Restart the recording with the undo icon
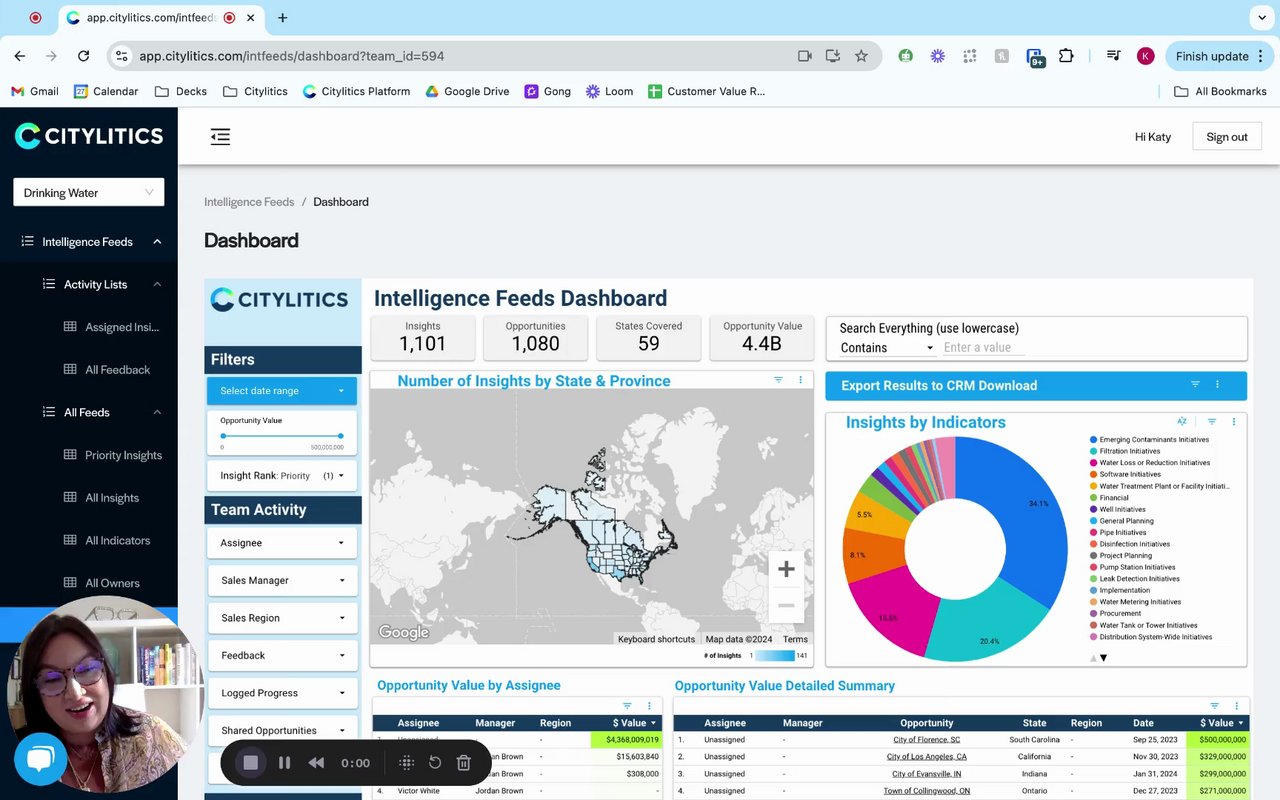This screenshot has width=1280, height=800. (435, 763)
